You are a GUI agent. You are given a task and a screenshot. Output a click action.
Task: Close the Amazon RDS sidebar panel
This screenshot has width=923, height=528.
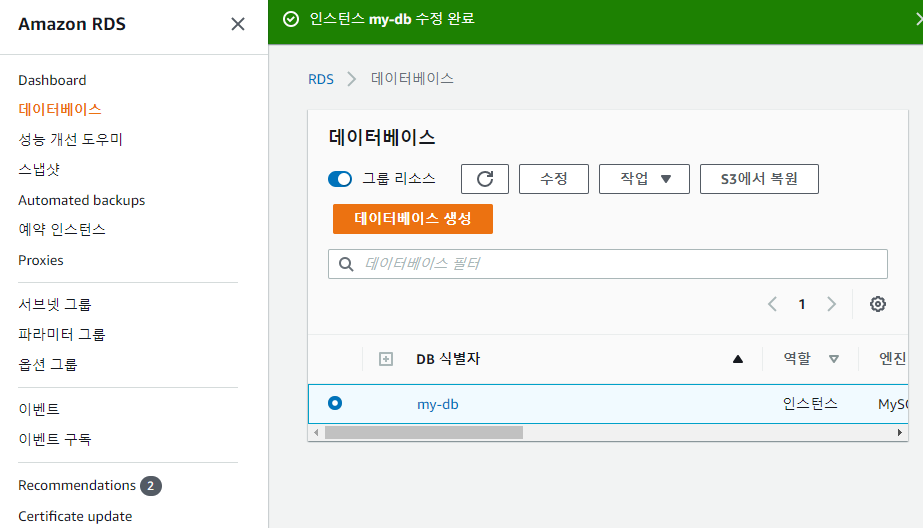(x=238, y=24)
